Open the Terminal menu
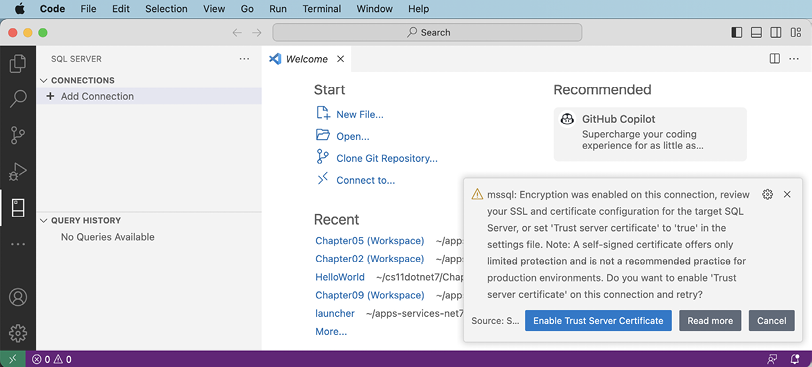 pos(322,9)
